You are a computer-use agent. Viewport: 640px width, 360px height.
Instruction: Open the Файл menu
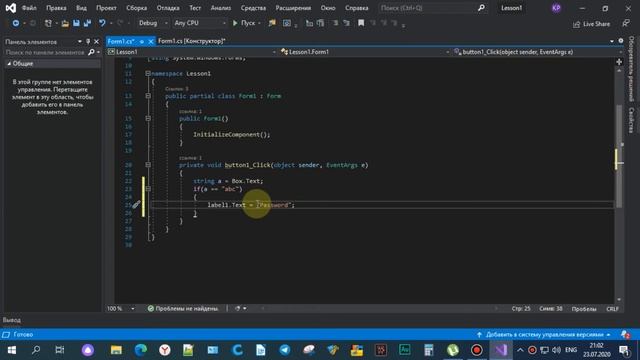tap(29, 8)
